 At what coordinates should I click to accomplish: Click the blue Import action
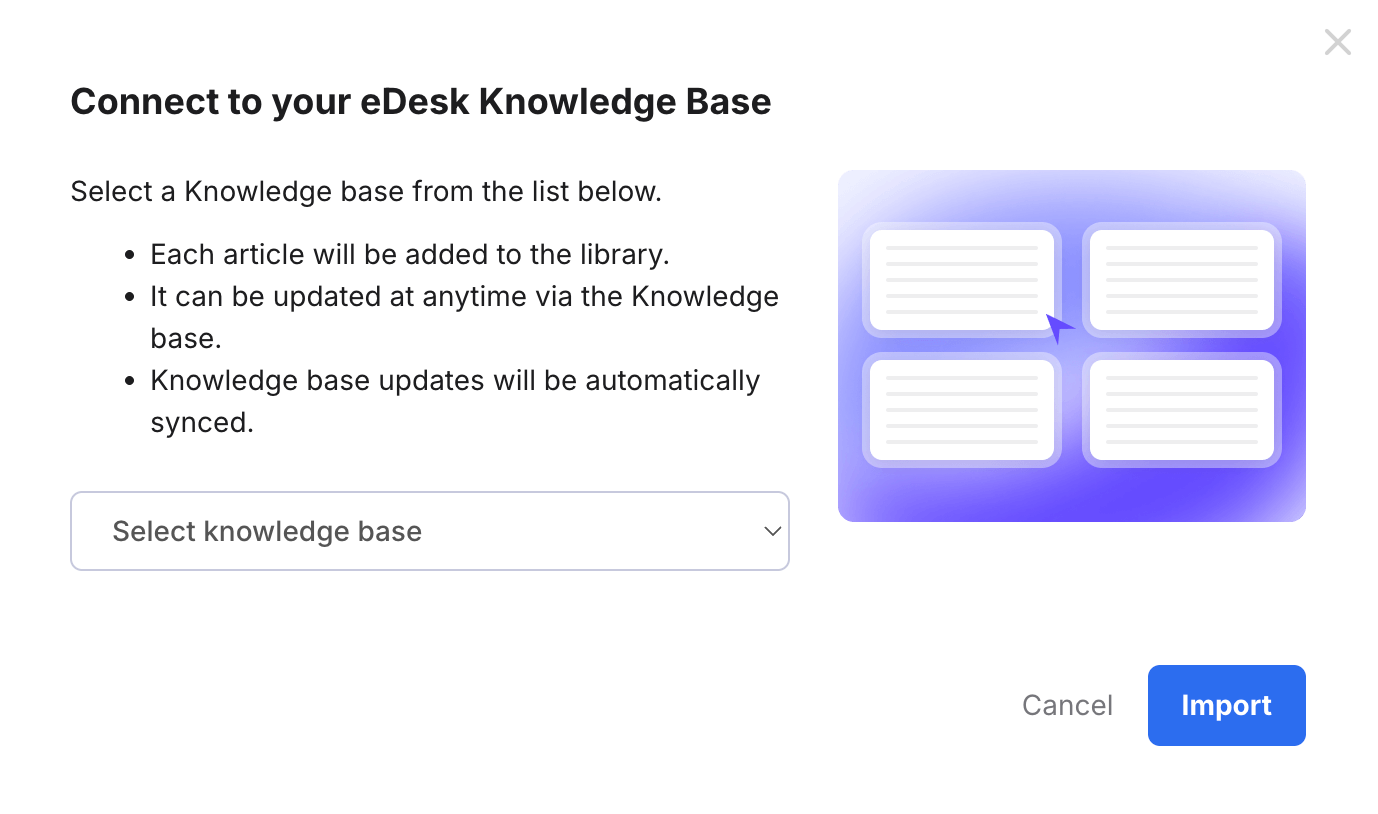tap(1226, 705)
